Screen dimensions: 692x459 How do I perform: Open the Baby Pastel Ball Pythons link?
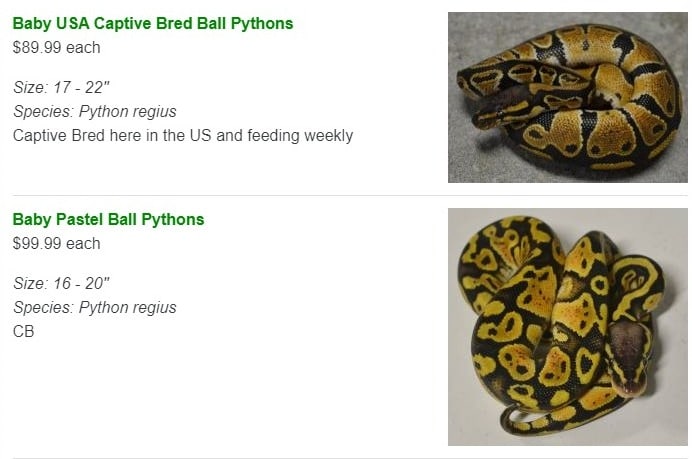108,219
